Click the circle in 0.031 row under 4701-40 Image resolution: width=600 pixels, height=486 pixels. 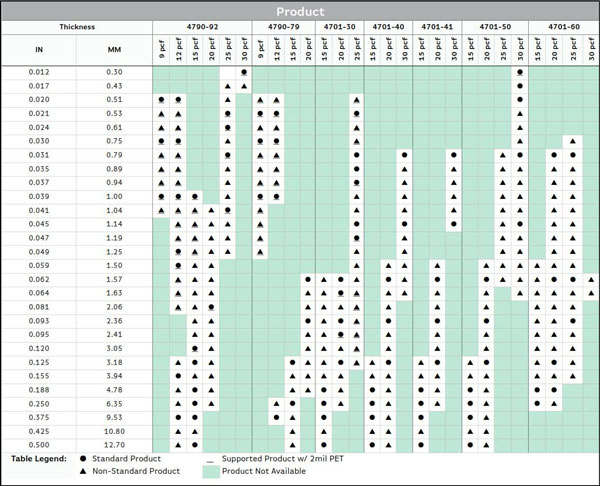click(x=404, y=155)
